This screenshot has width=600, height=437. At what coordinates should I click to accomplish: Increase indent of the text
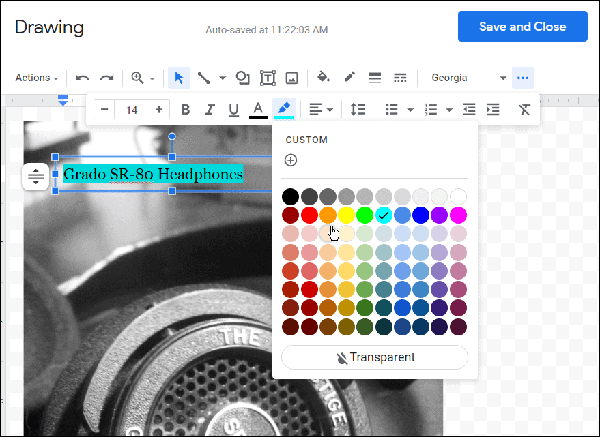(x=493, y=110)
